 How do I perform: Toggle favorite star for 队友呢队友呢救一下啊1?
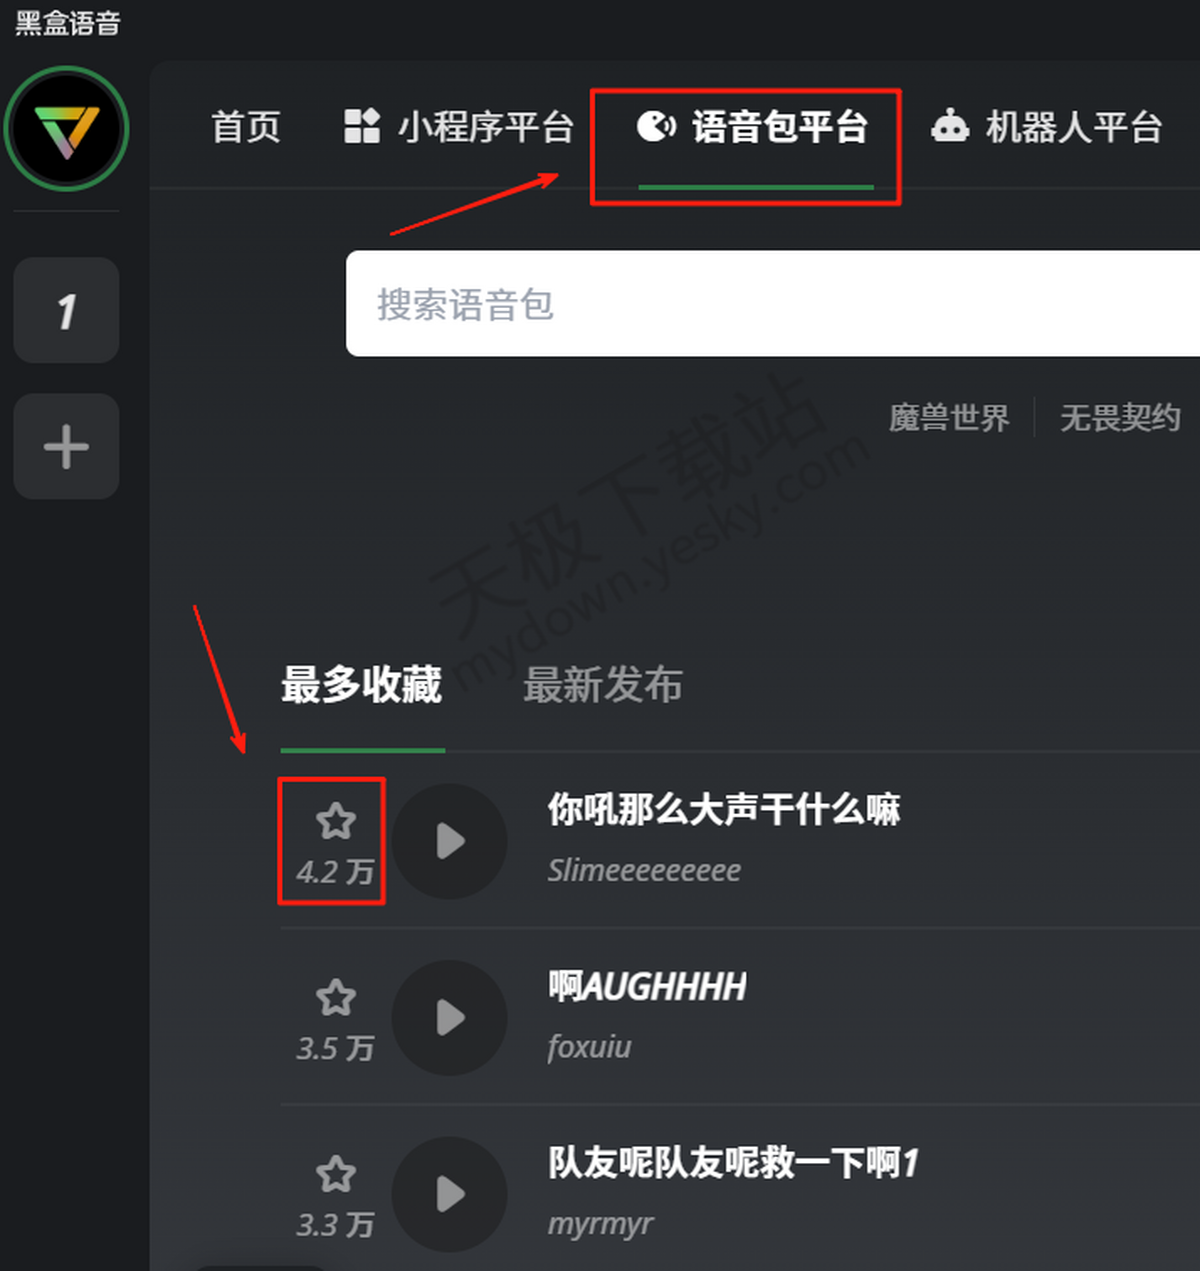click(335, 1174)
